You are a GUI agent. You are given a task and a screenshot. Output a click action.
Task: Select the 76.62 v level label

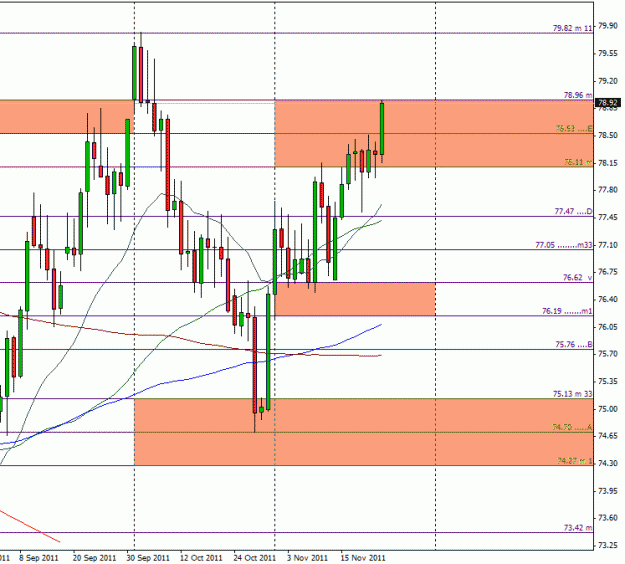pyautogui.click(x=578, y=277)
